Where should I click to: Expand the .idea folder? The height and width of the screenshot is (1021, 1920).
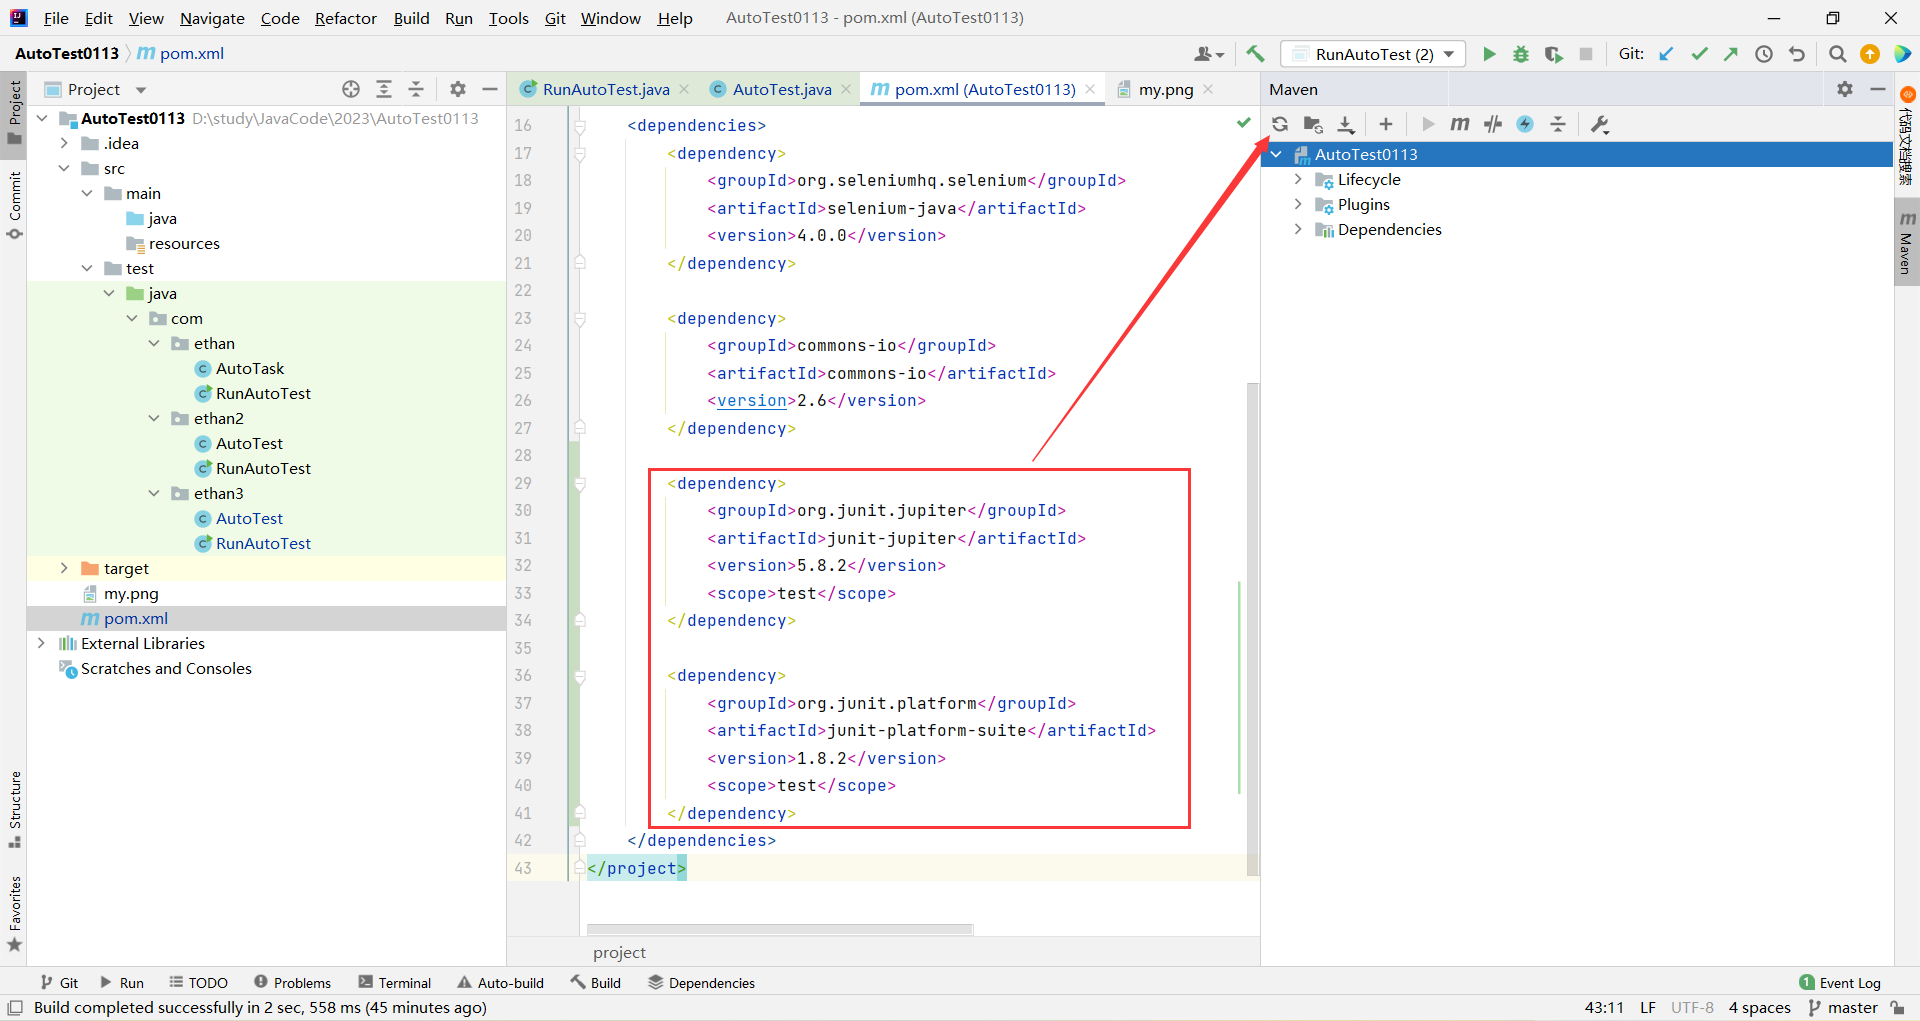click(x=64, y=143)
